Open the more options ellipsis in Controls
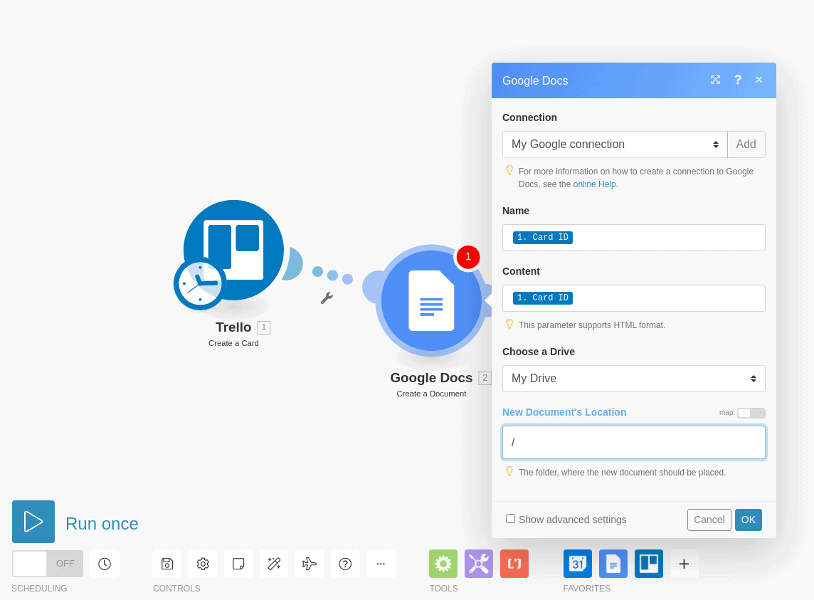 (381, 564)
